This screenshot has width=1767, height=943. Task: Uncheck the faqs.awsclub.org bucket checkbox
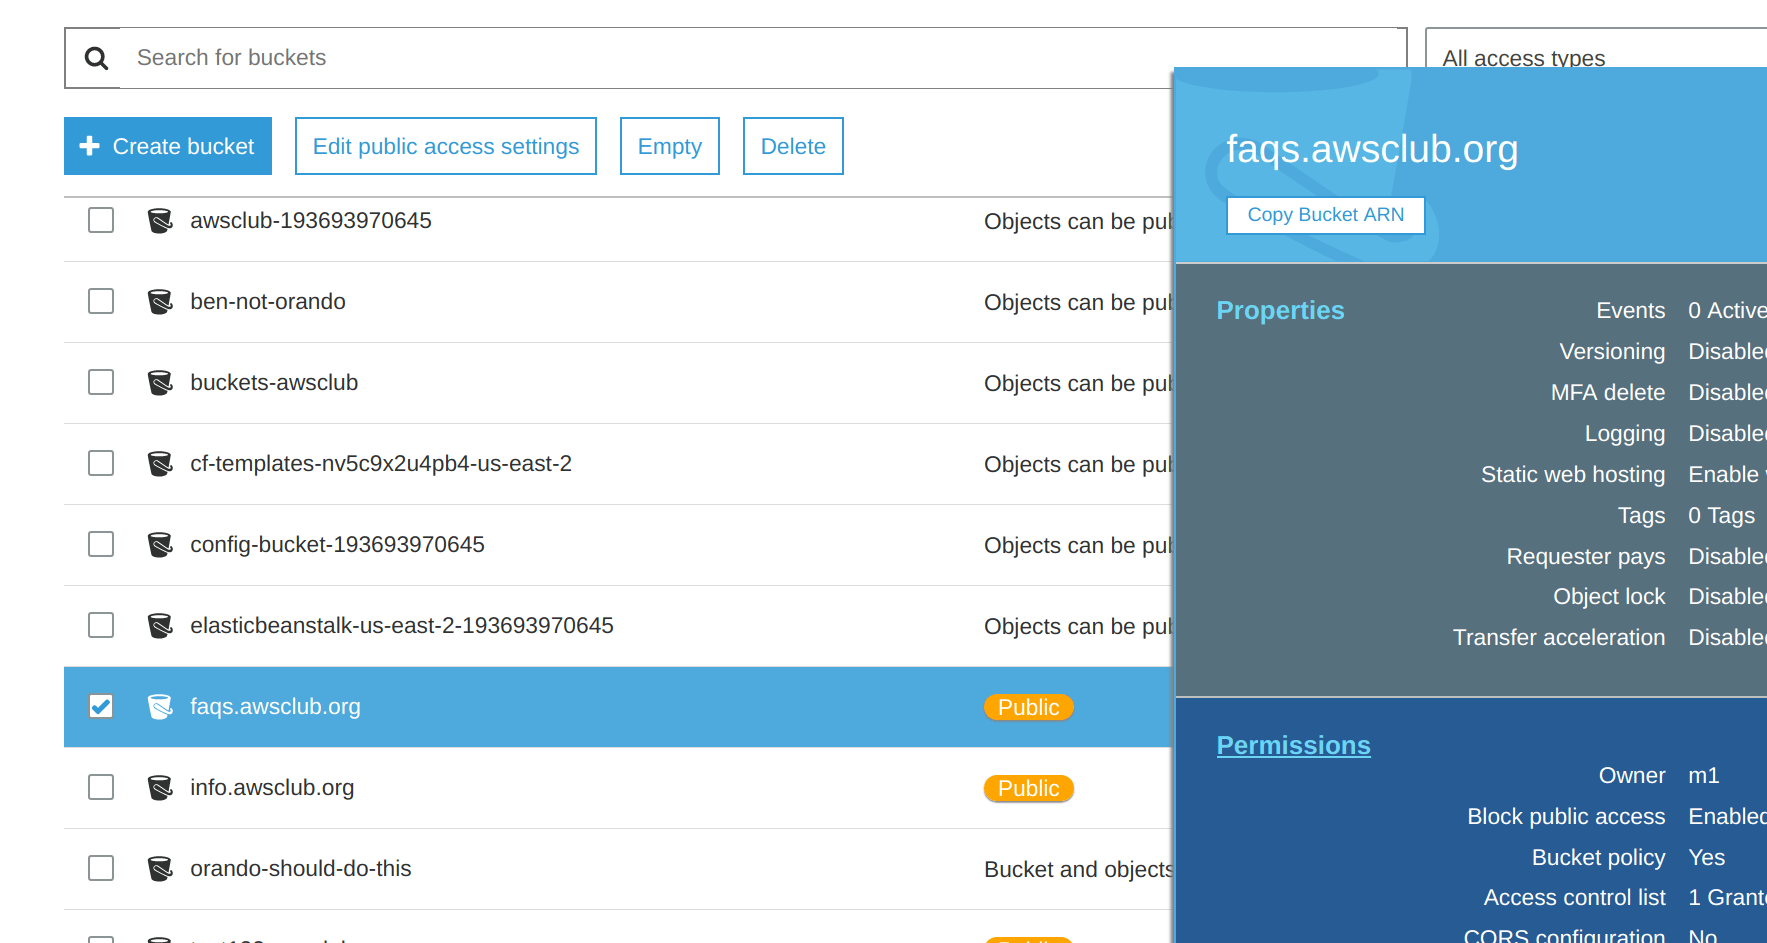[100, 706]
